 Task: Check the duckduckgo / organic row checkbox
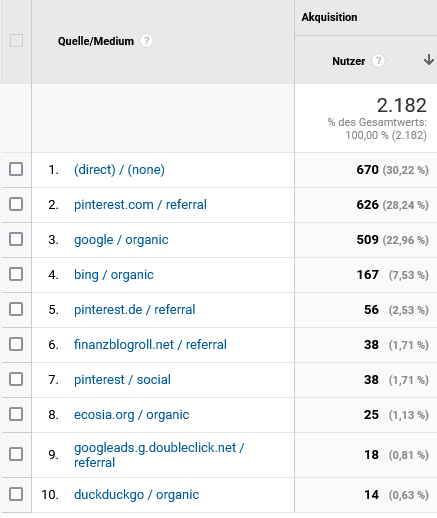click(16, 494)
